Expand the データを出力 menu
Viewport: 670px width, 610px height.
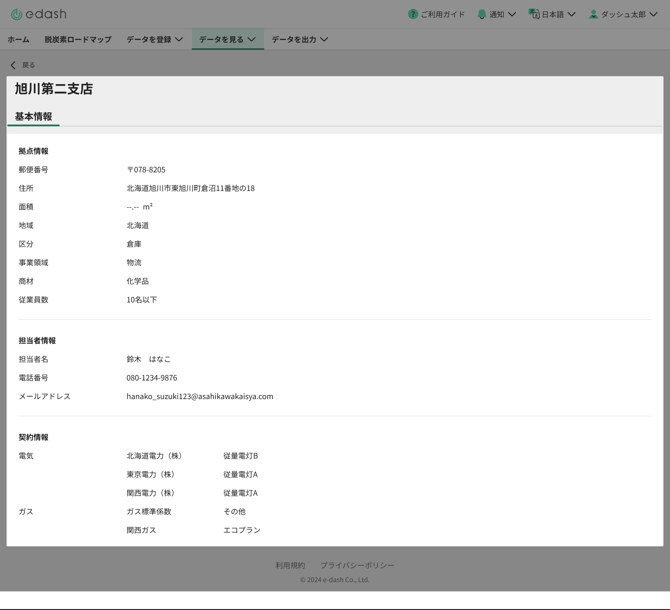click(299, 39)
